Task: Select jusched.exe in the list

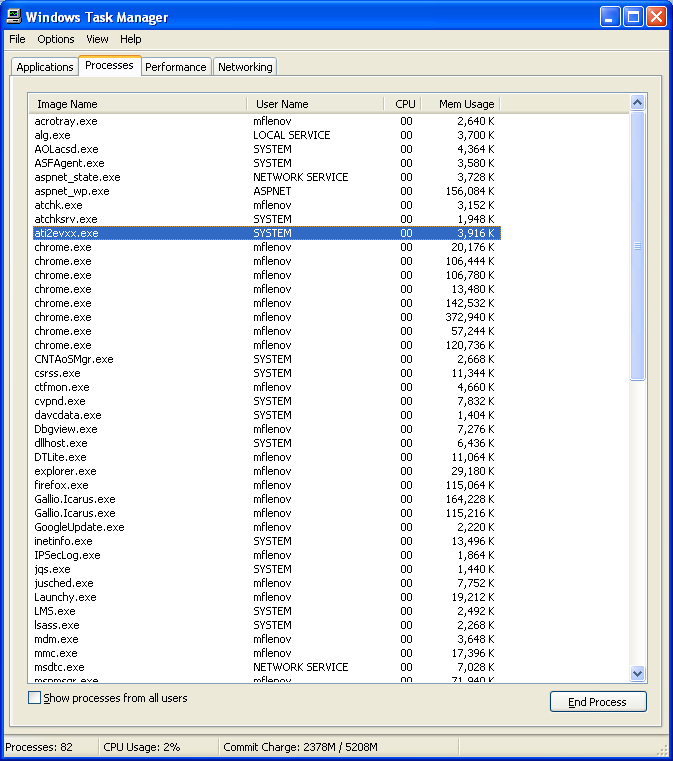Action: tap(266, 583)
